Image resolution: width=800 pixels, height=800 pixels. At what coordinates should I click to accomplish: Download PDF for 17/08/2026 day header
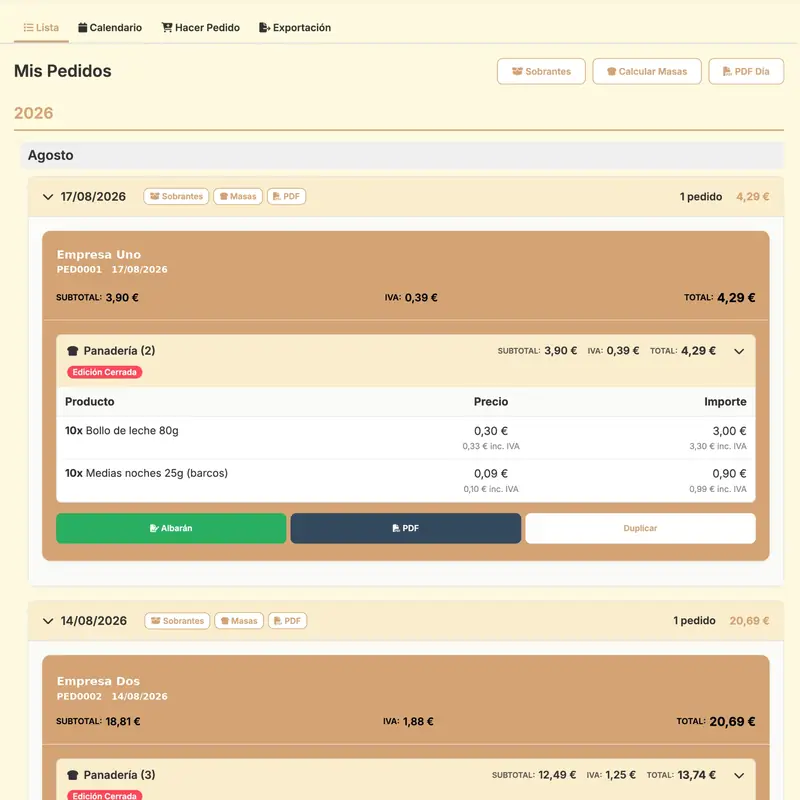pyautogui.click(x=286, y=196)
